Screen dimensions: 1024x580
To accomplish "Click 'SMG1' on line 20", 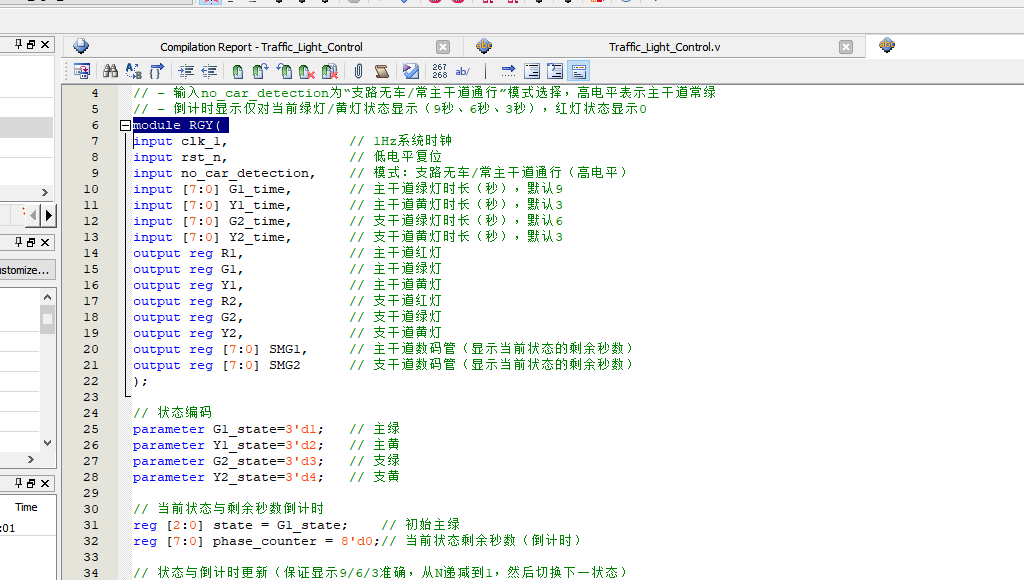I will 285,349.
